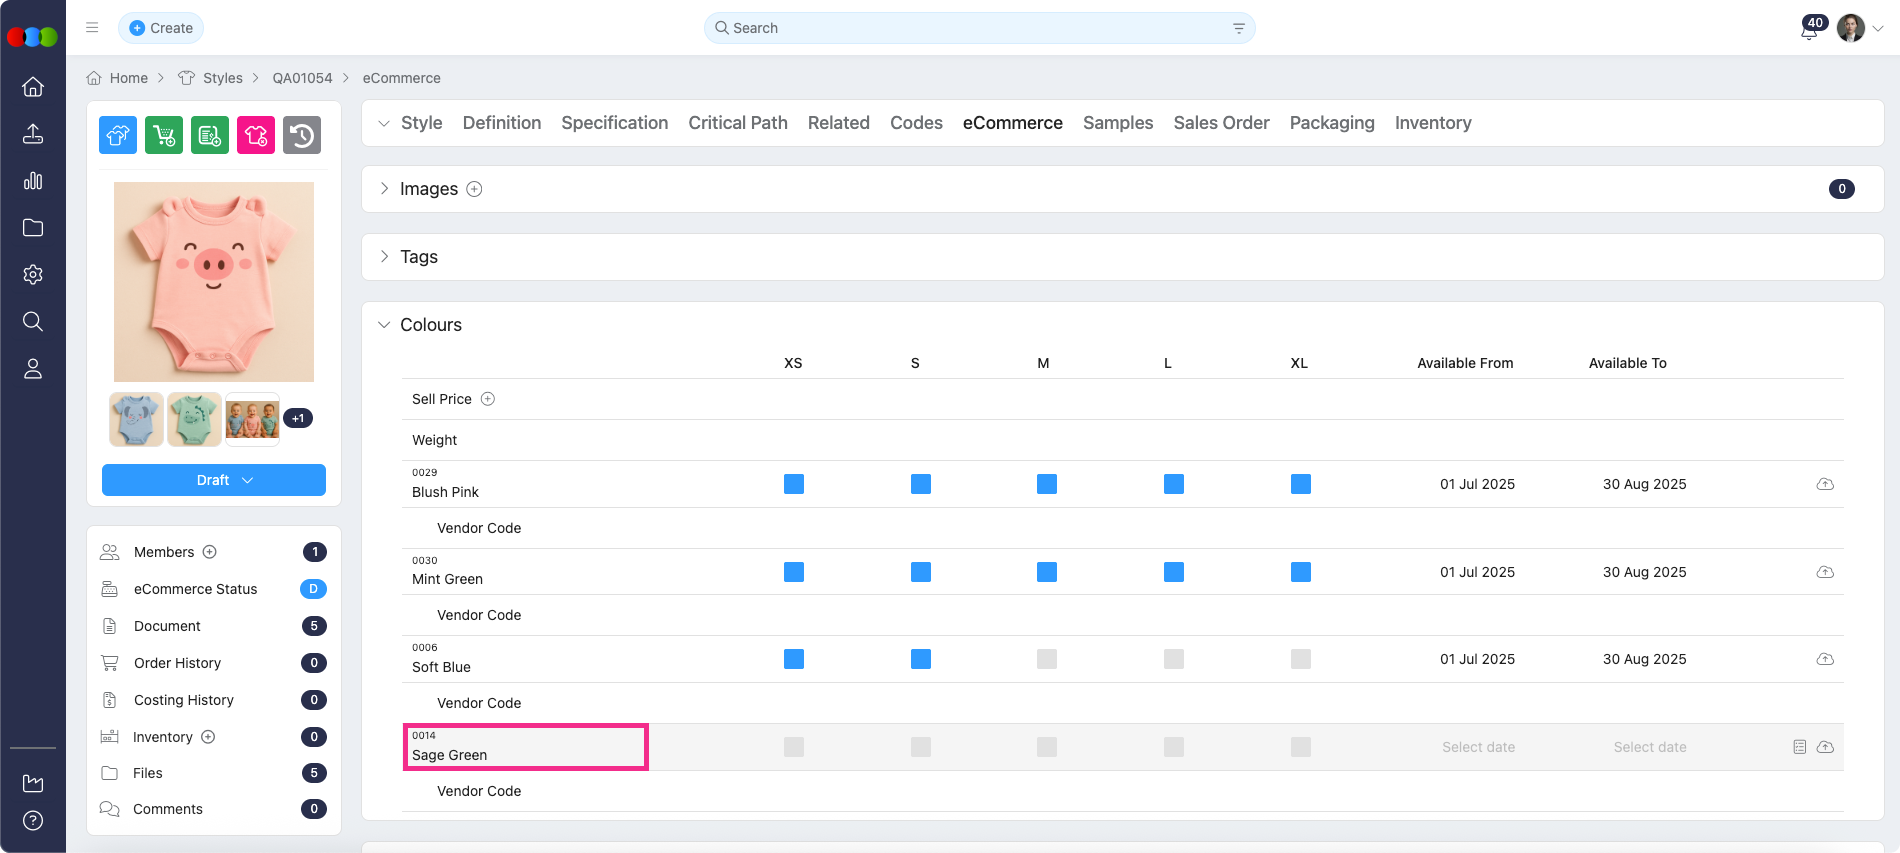This screenshot has height=853, width=1900.
Task: Click the upload icon in left sidebar
Action: (x=33, y=134)
